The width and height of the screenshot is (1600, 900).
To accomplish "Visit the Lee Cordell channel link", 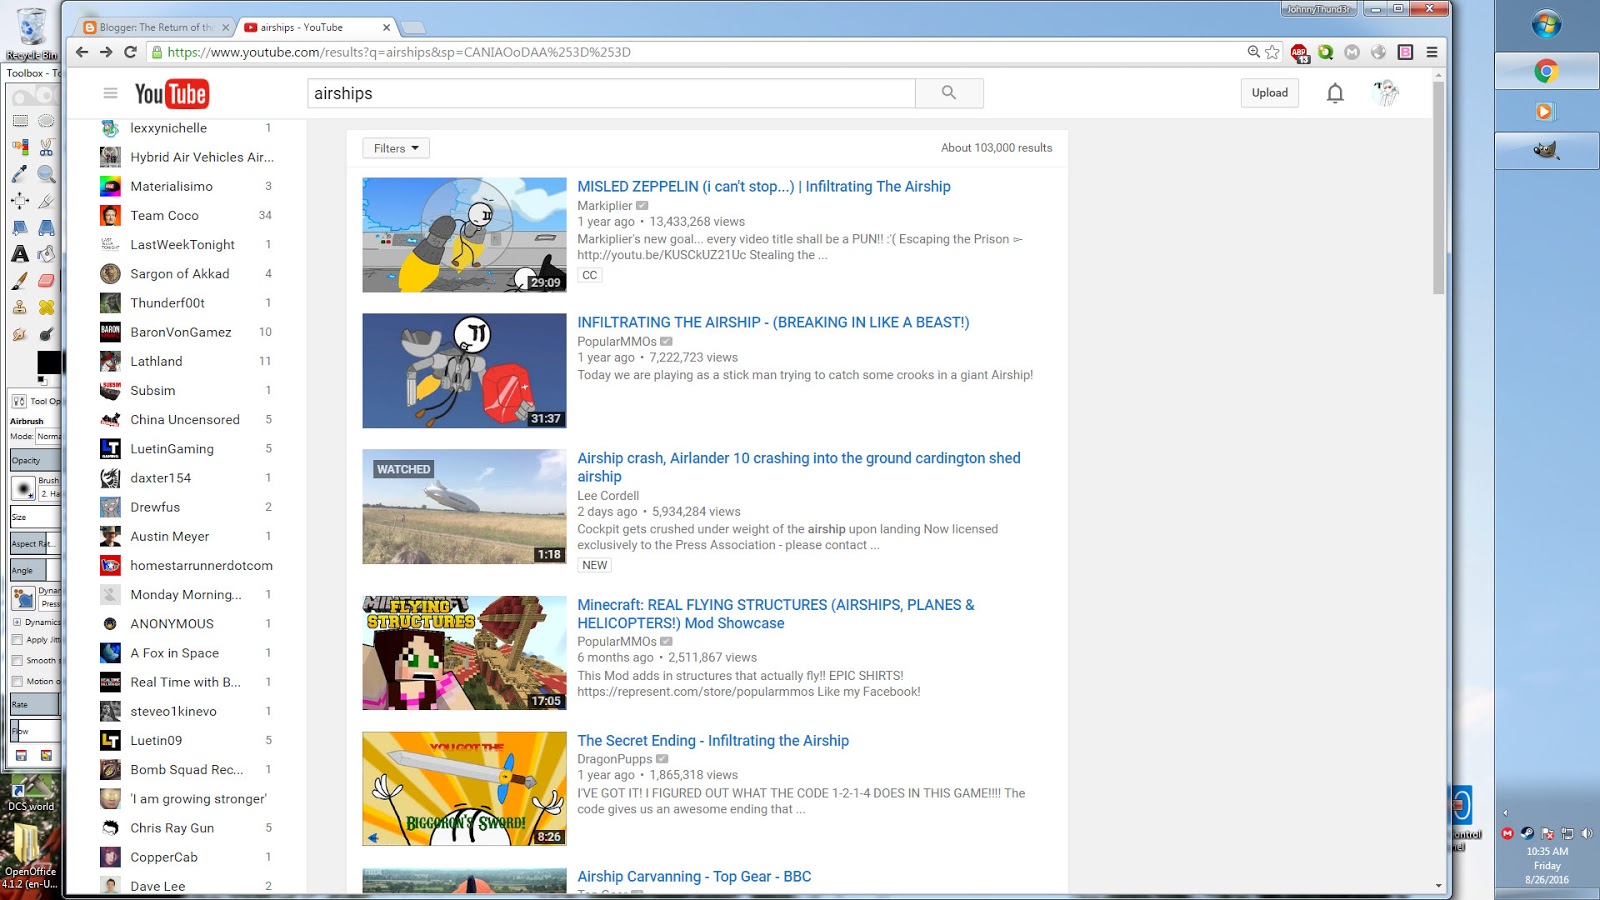I will (608, 495).
